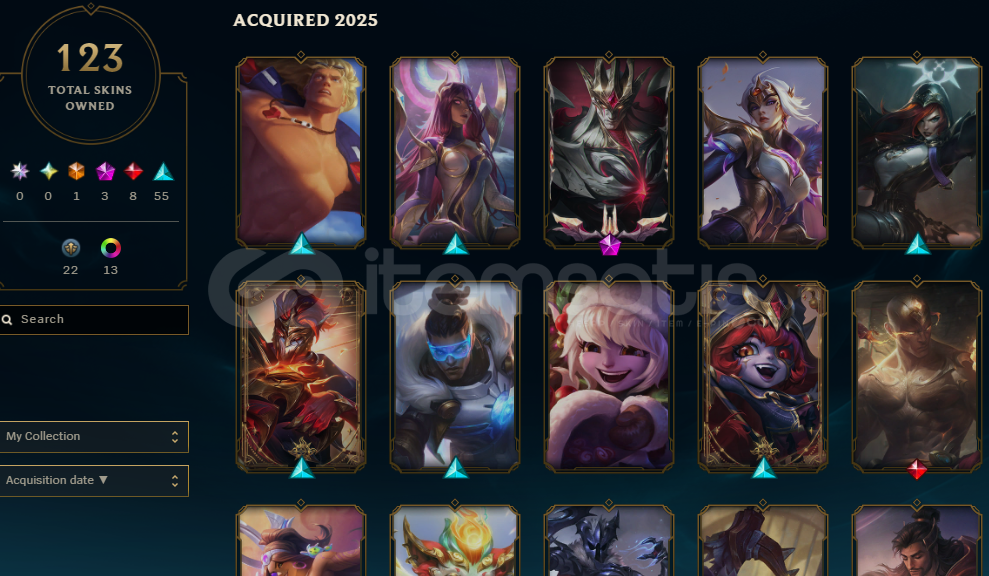The width and height of the screenshot is (989, 576).
Task: Open the Acquisition date sort dropdown
Action: 94,481
